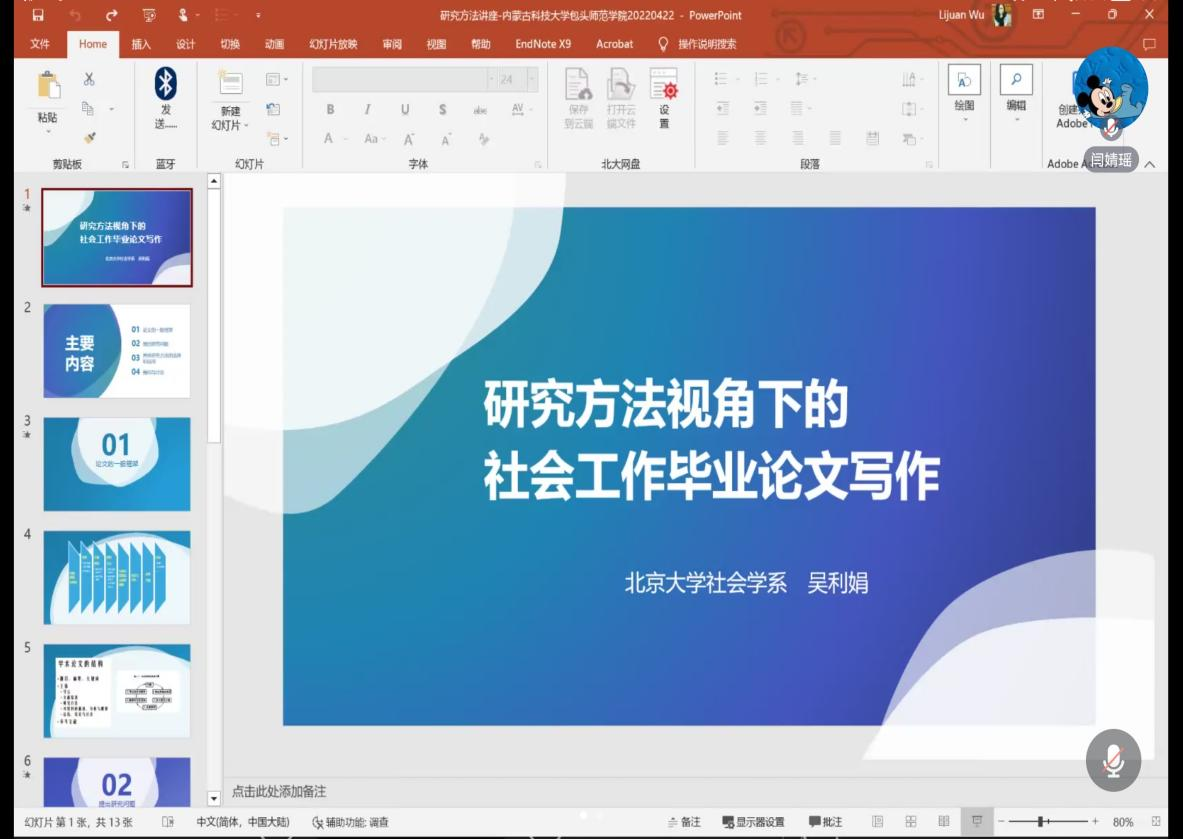Switch to slide sorter view in status bar
Image resolution: width=1183 pixels, height=839 pixels.
click(x=911, y=822)
